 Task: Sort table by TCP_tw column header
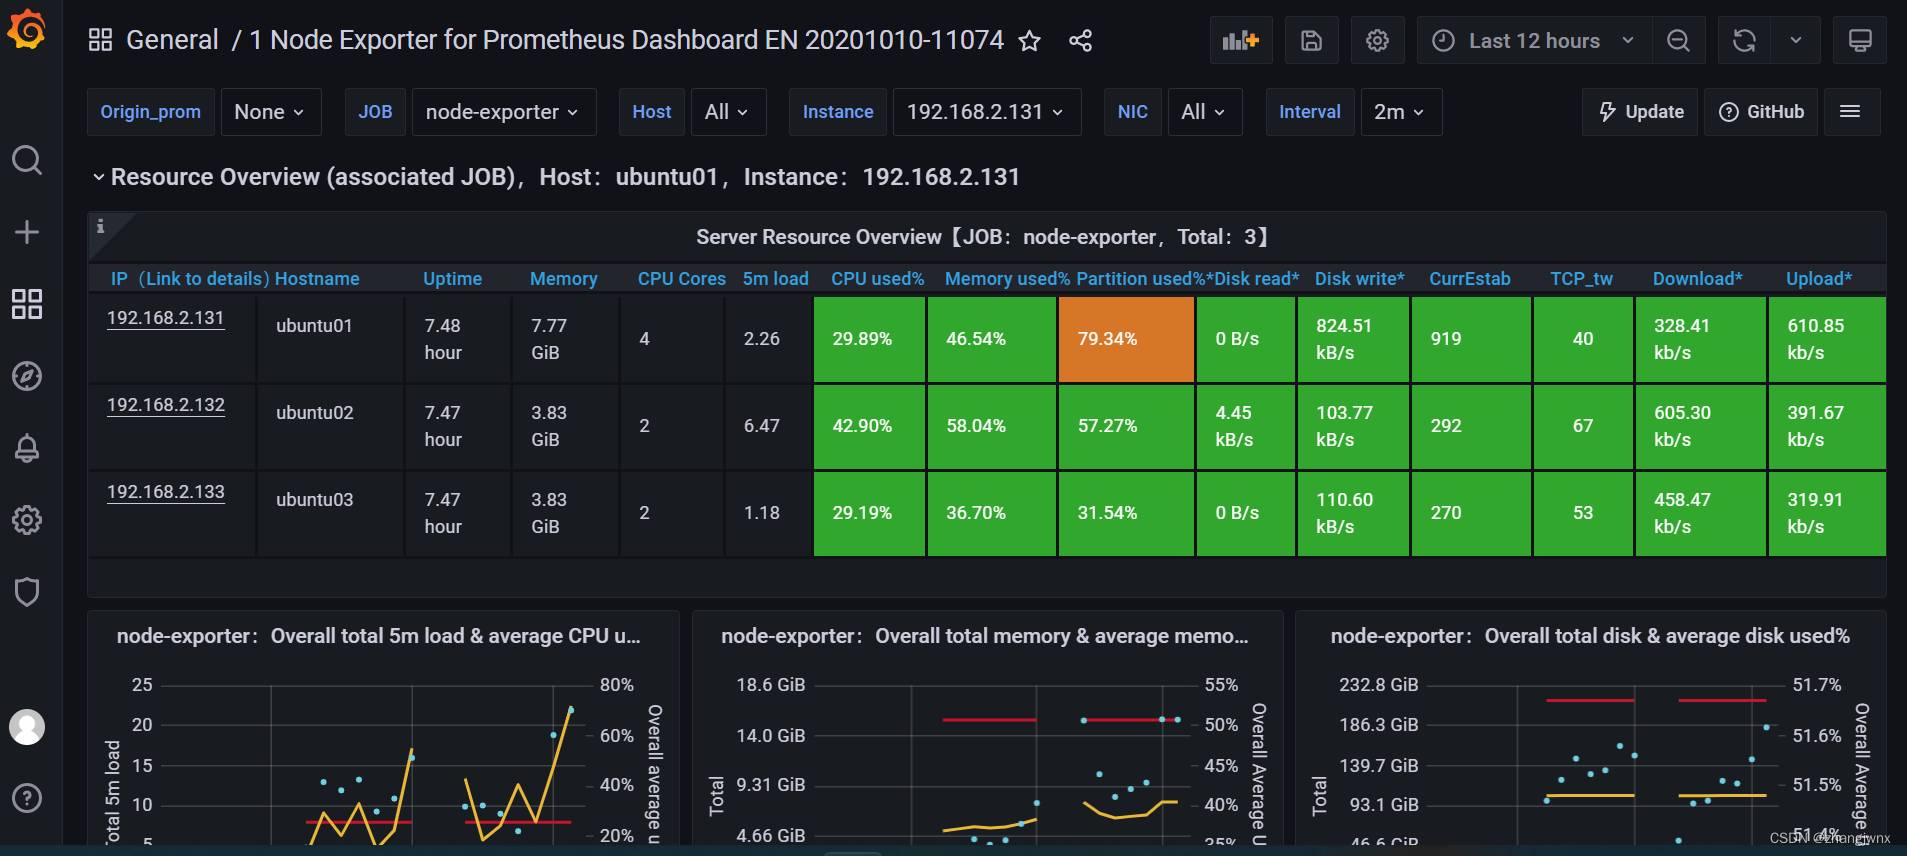click(1581, 279)
